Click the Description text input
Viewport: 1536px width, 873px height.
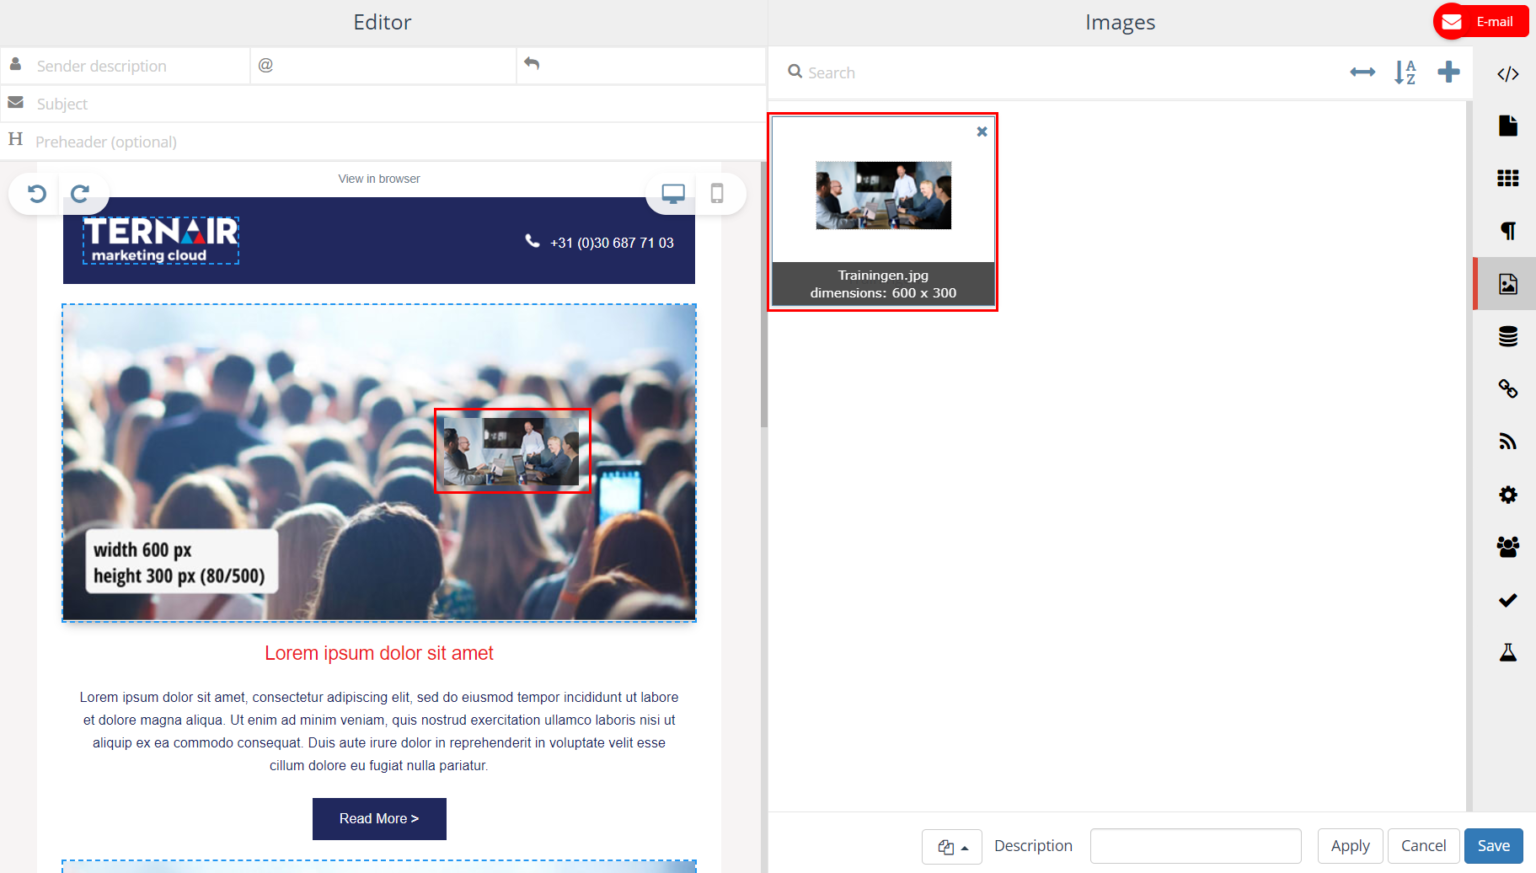(1196, 846)
